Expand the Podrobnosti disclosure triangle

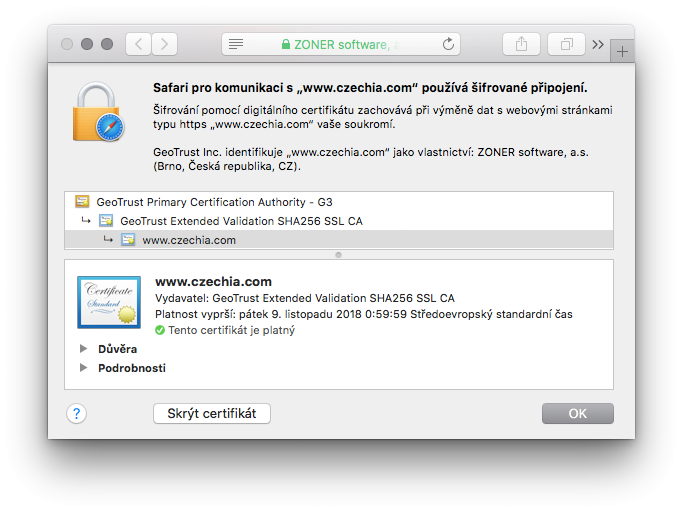(x=83, y=368)
